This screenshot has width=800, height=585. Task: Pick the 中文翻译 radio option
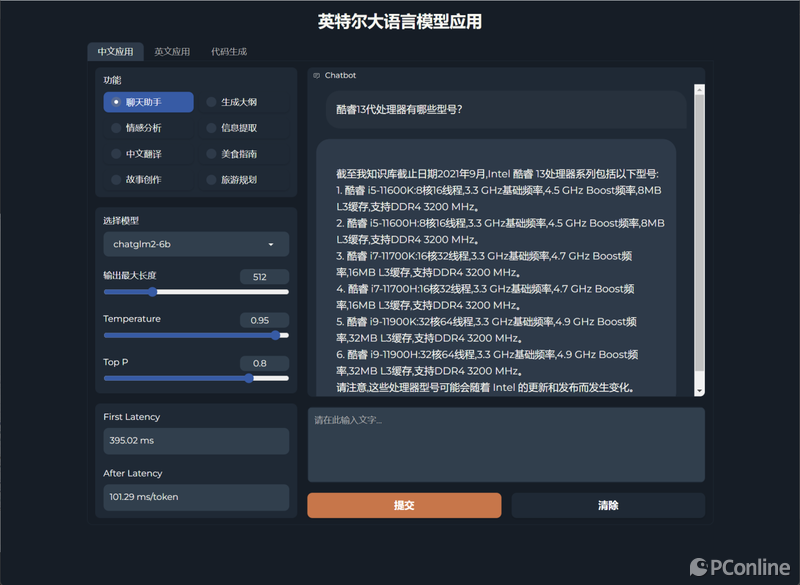[x=148, y=154]
